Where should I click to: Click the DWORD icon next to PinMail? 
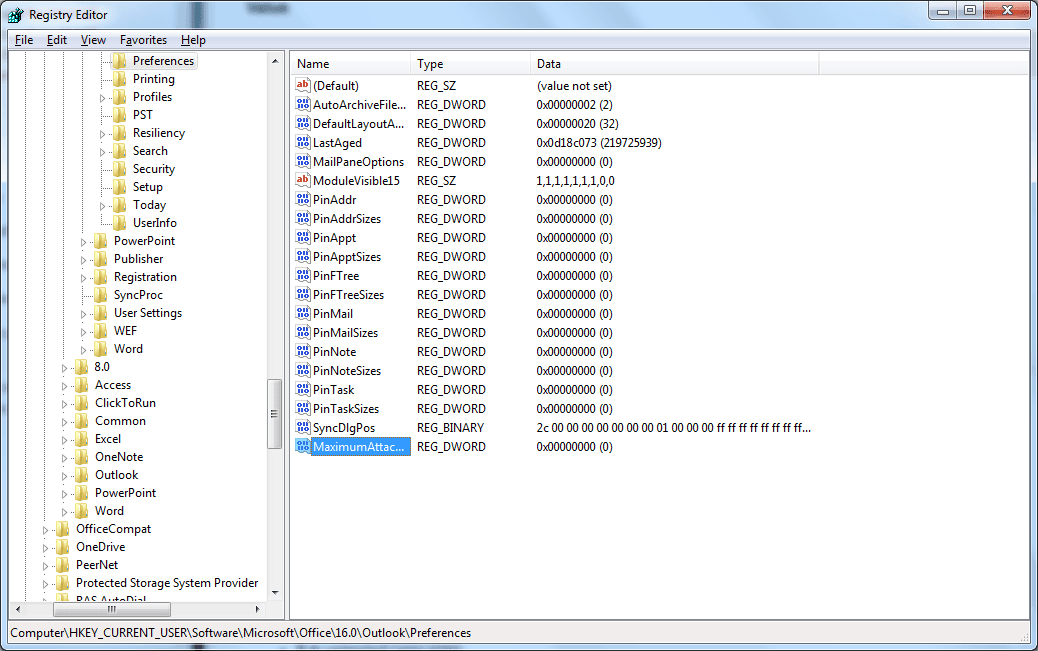coord(303,313)
